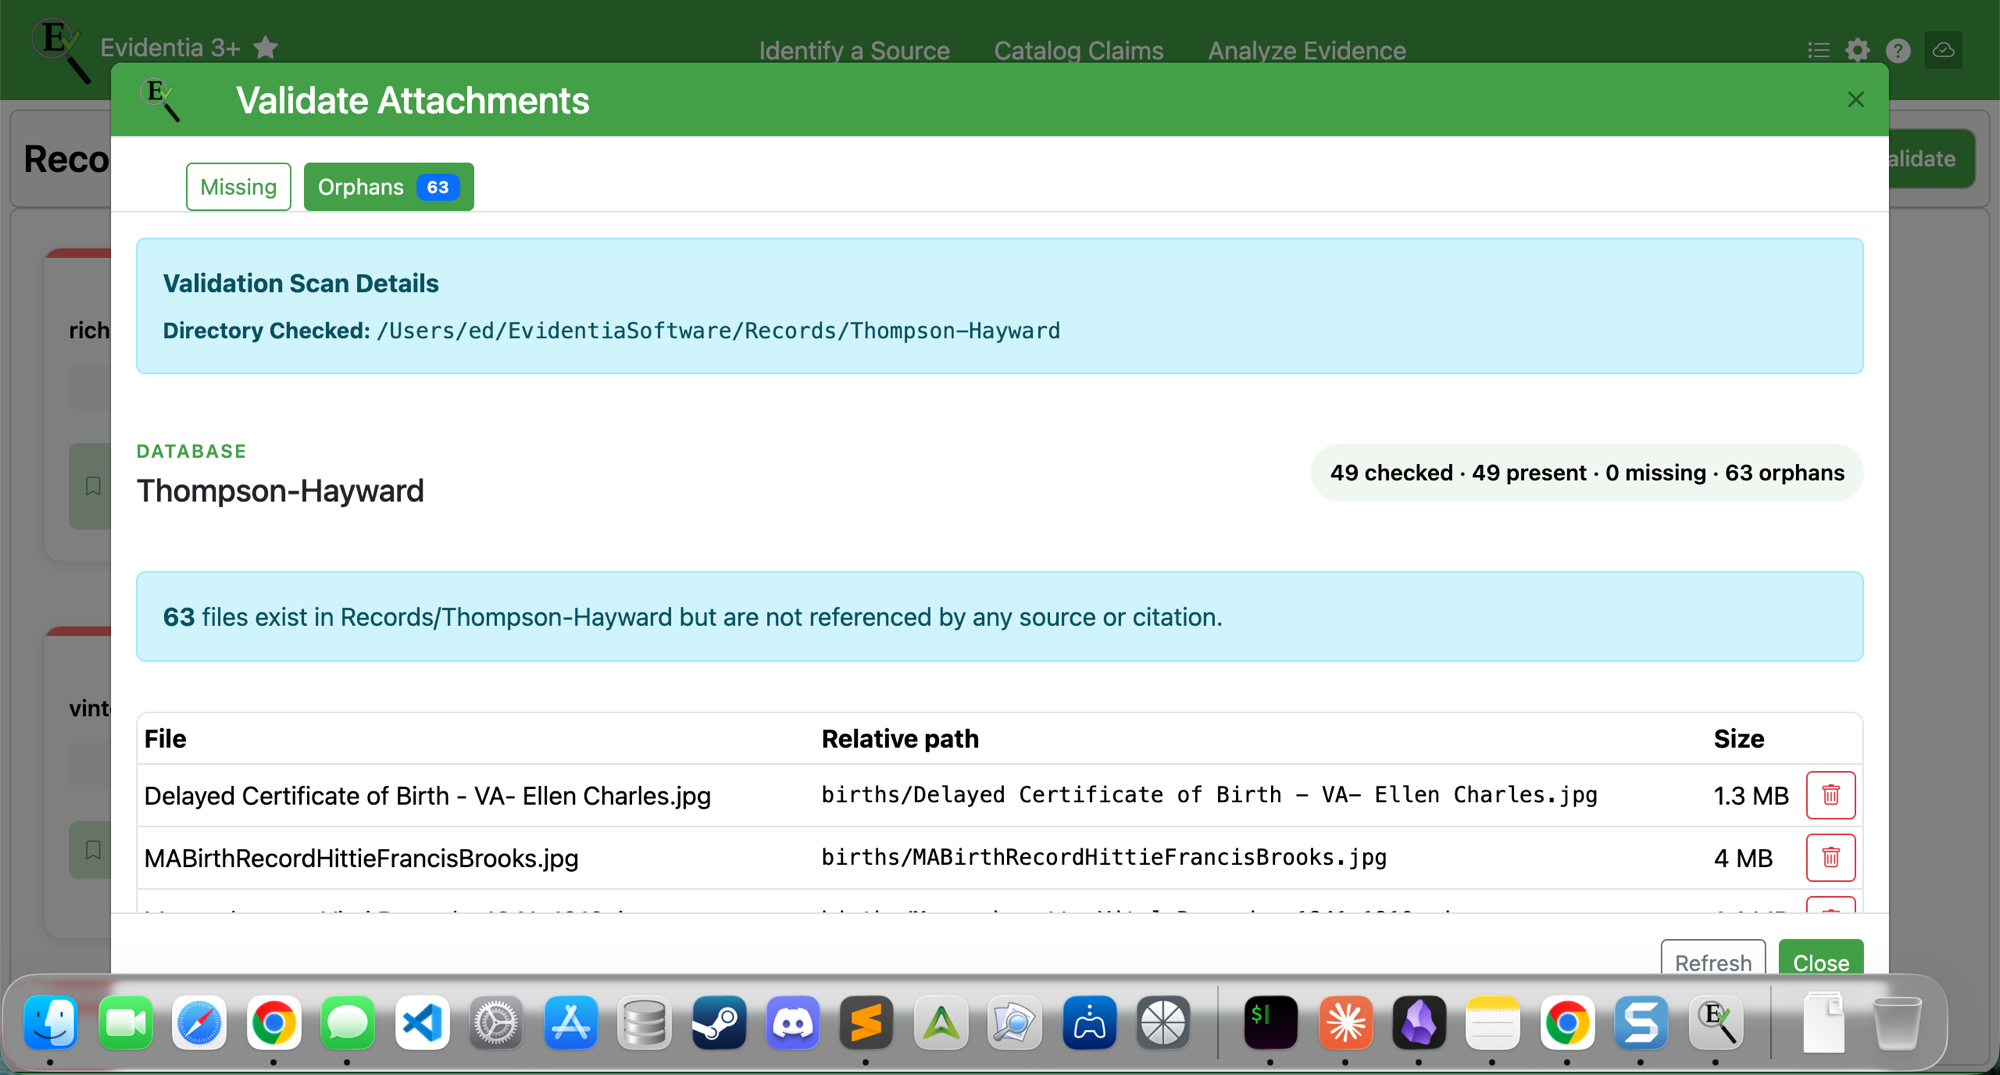Open Messages from the dock

(x=347, y=1022)
